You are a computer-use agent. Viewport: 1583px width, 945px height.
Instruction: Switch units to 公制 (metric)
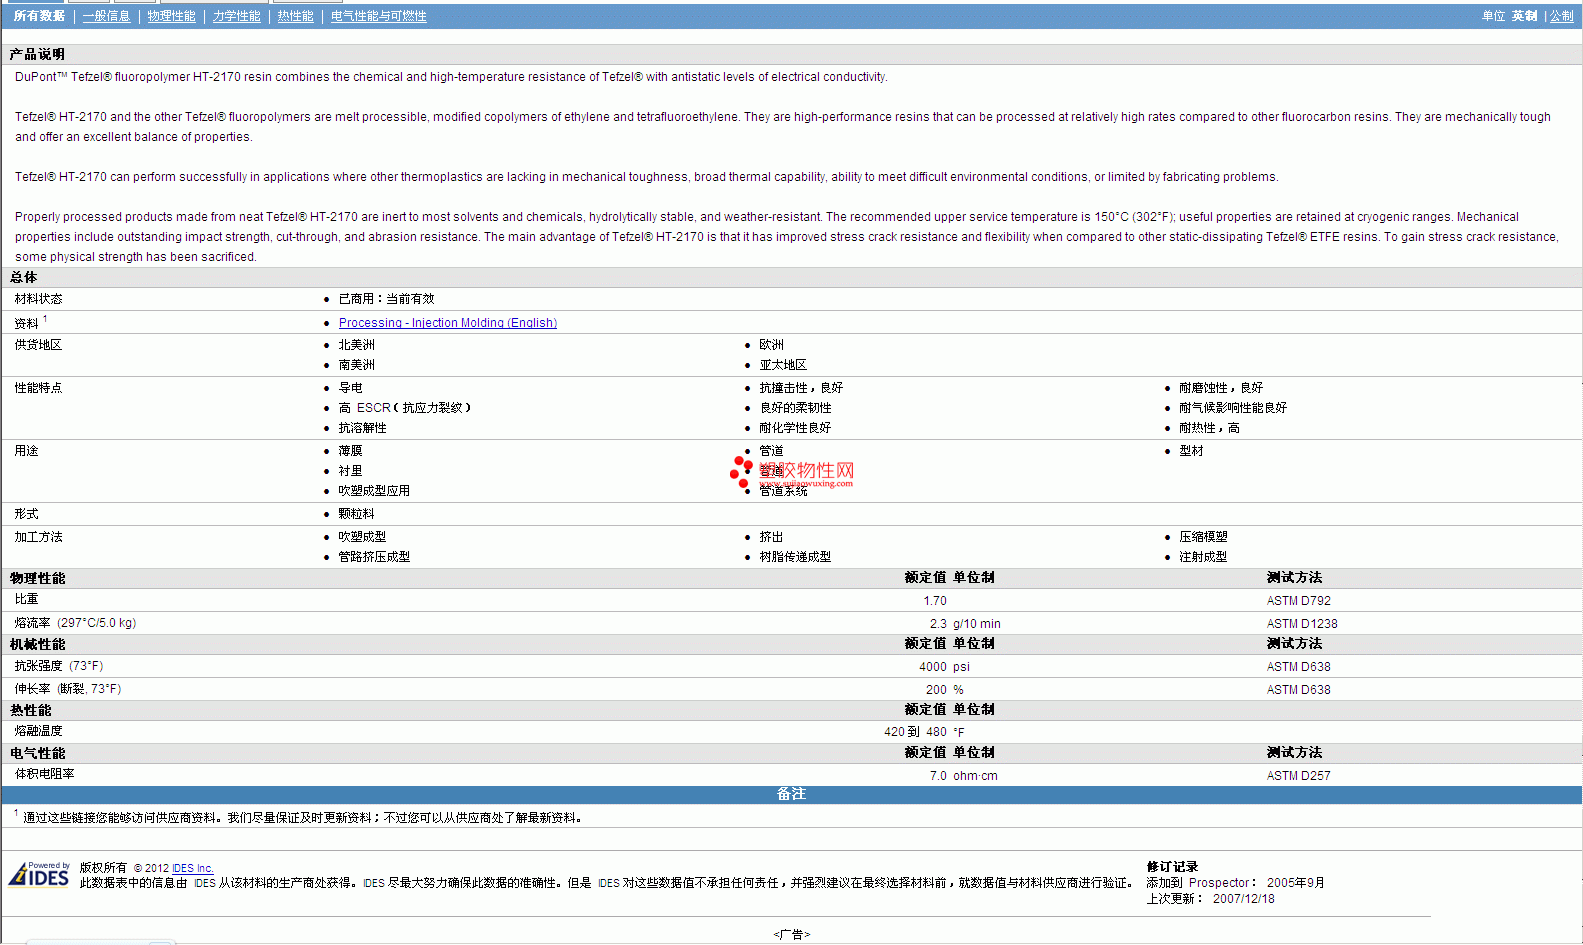1561,16
